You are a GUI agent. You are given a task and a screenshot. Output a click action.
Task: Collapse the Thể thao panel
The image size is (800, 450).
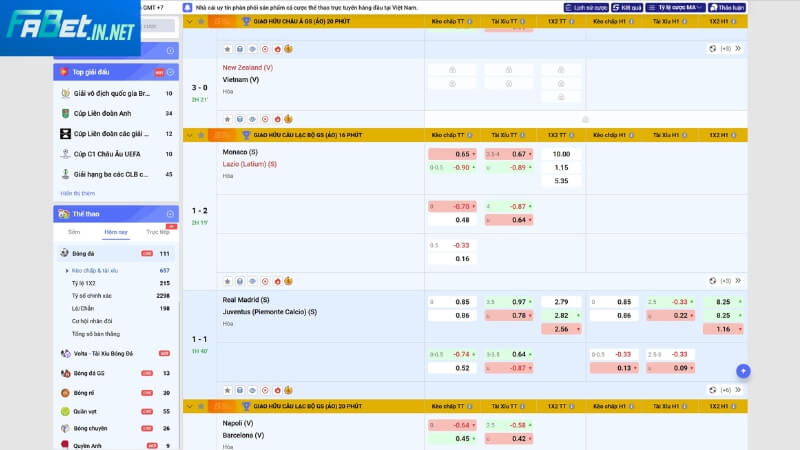click(x=170, y=214)
